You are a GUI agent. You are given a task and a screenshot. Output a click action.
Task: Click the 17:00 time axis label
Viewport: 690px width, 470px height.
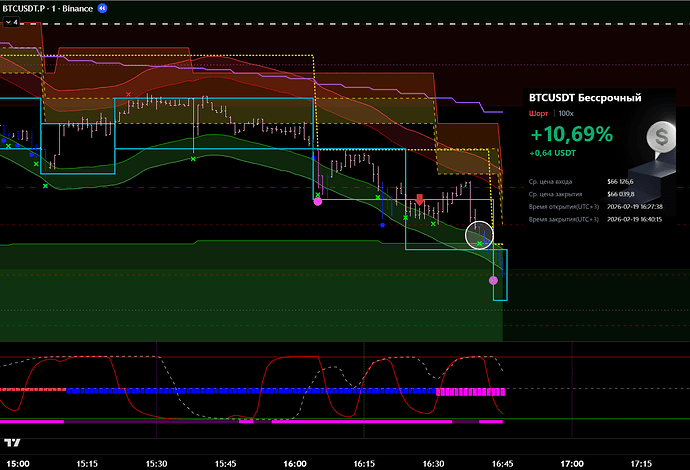[570, 463]
